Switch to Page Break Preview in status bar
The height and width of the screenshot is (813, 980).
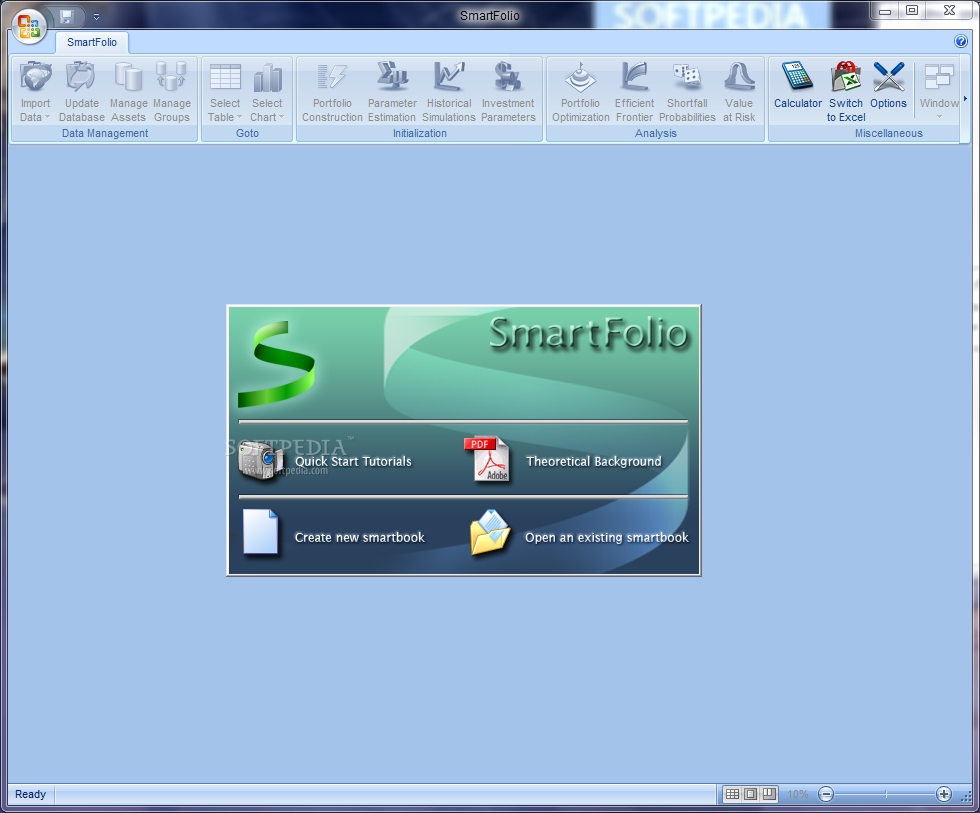point(769,794)
